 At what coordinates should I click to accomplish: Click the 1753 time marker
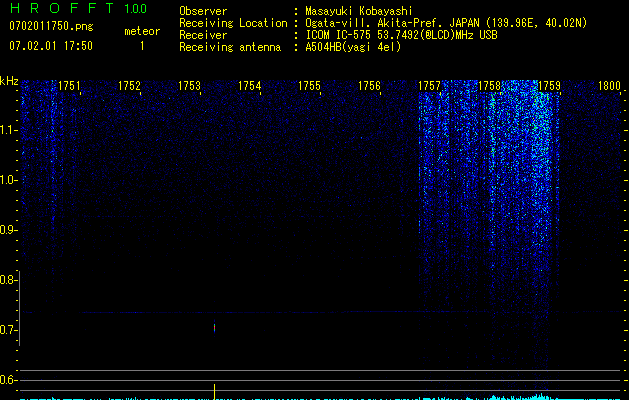tap(189, 86)
